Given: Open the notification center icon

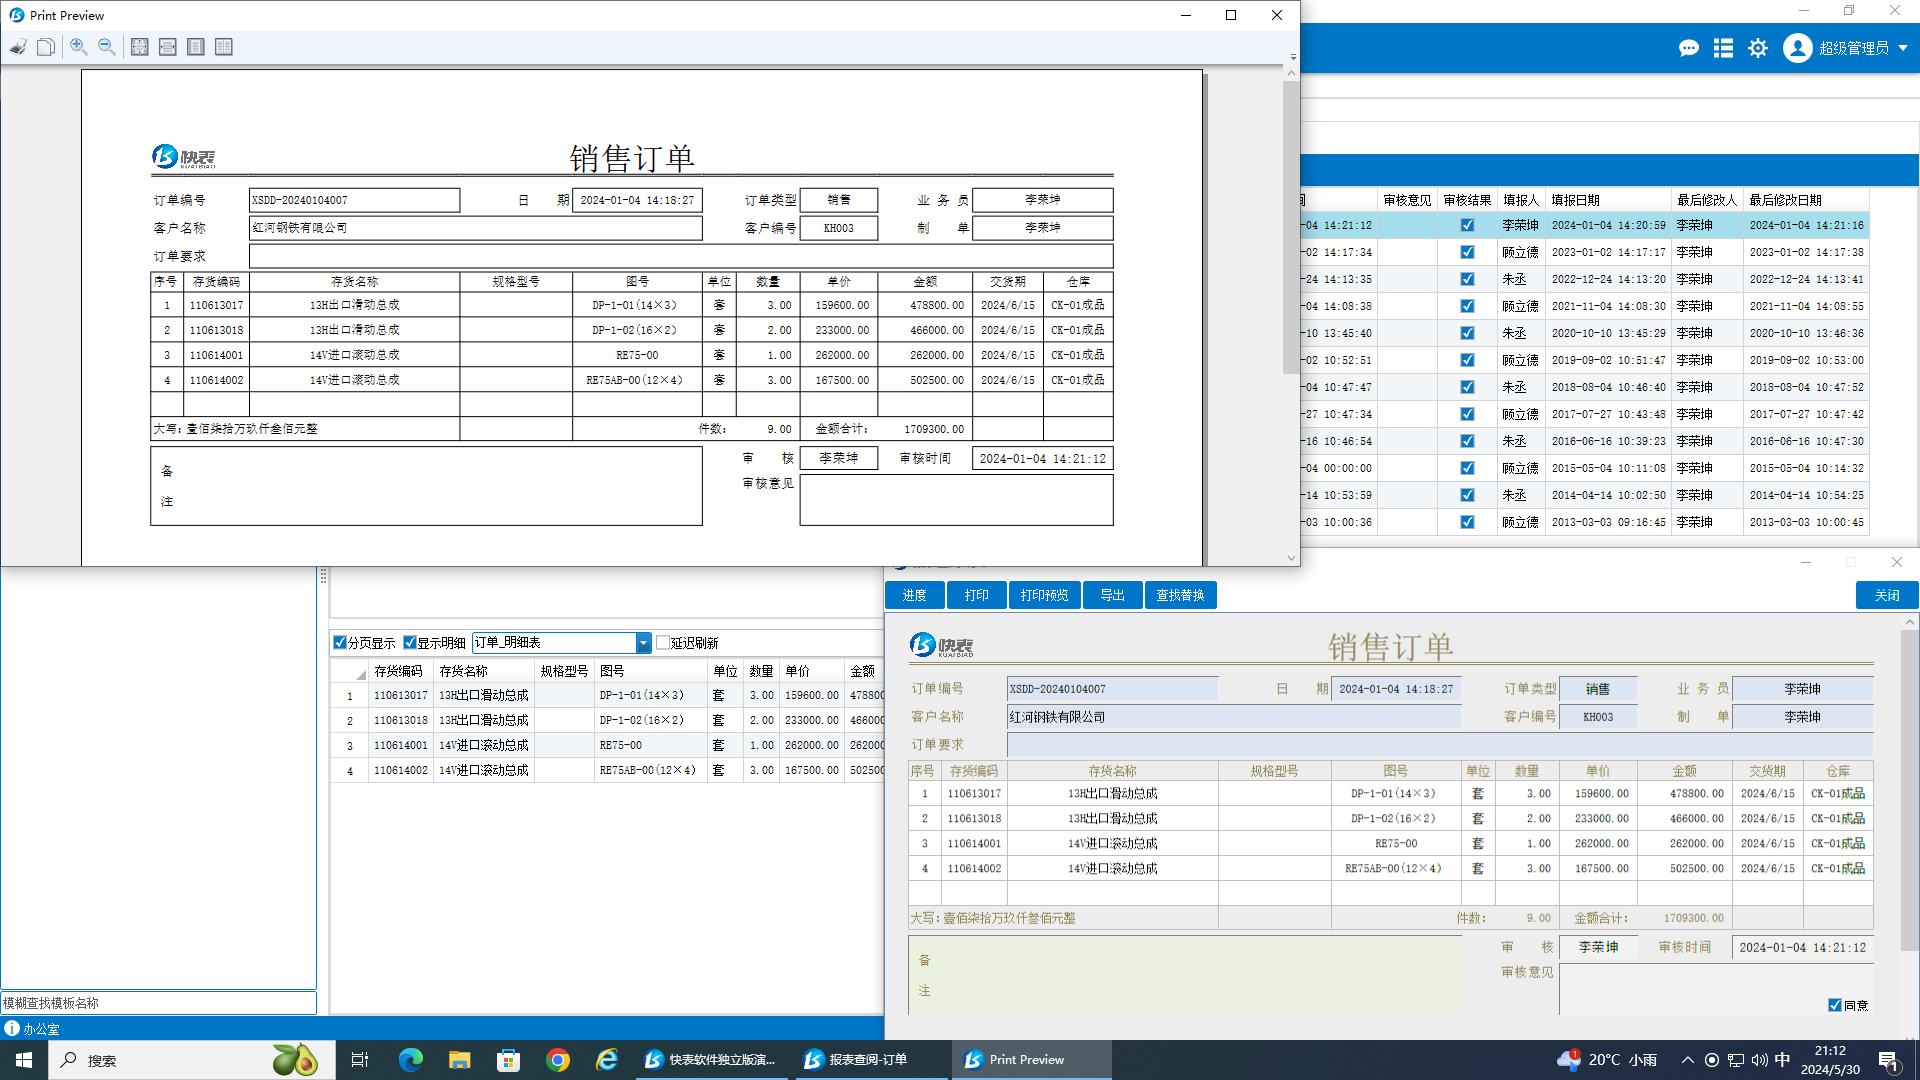Looking at the screenshot, I should point(1888,1060).
